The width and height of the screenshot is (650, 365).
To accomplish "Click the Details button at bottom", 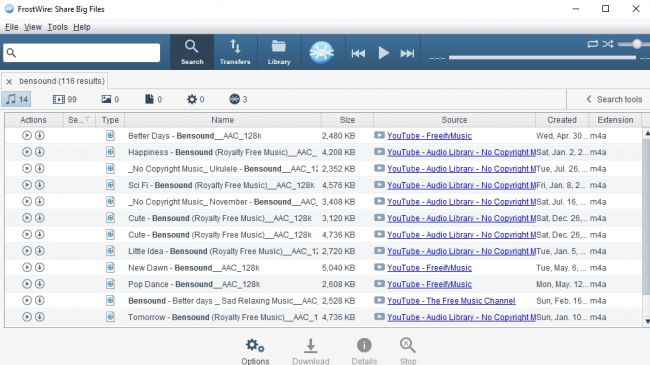I will [x=364, y=352].
